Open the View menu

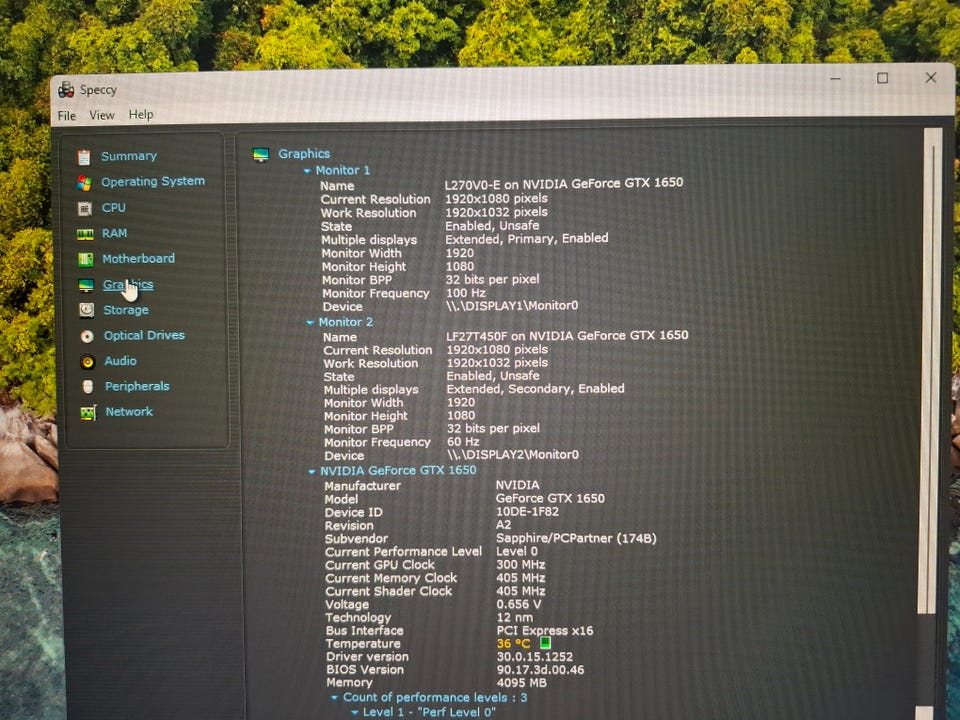tap(102, 116)
